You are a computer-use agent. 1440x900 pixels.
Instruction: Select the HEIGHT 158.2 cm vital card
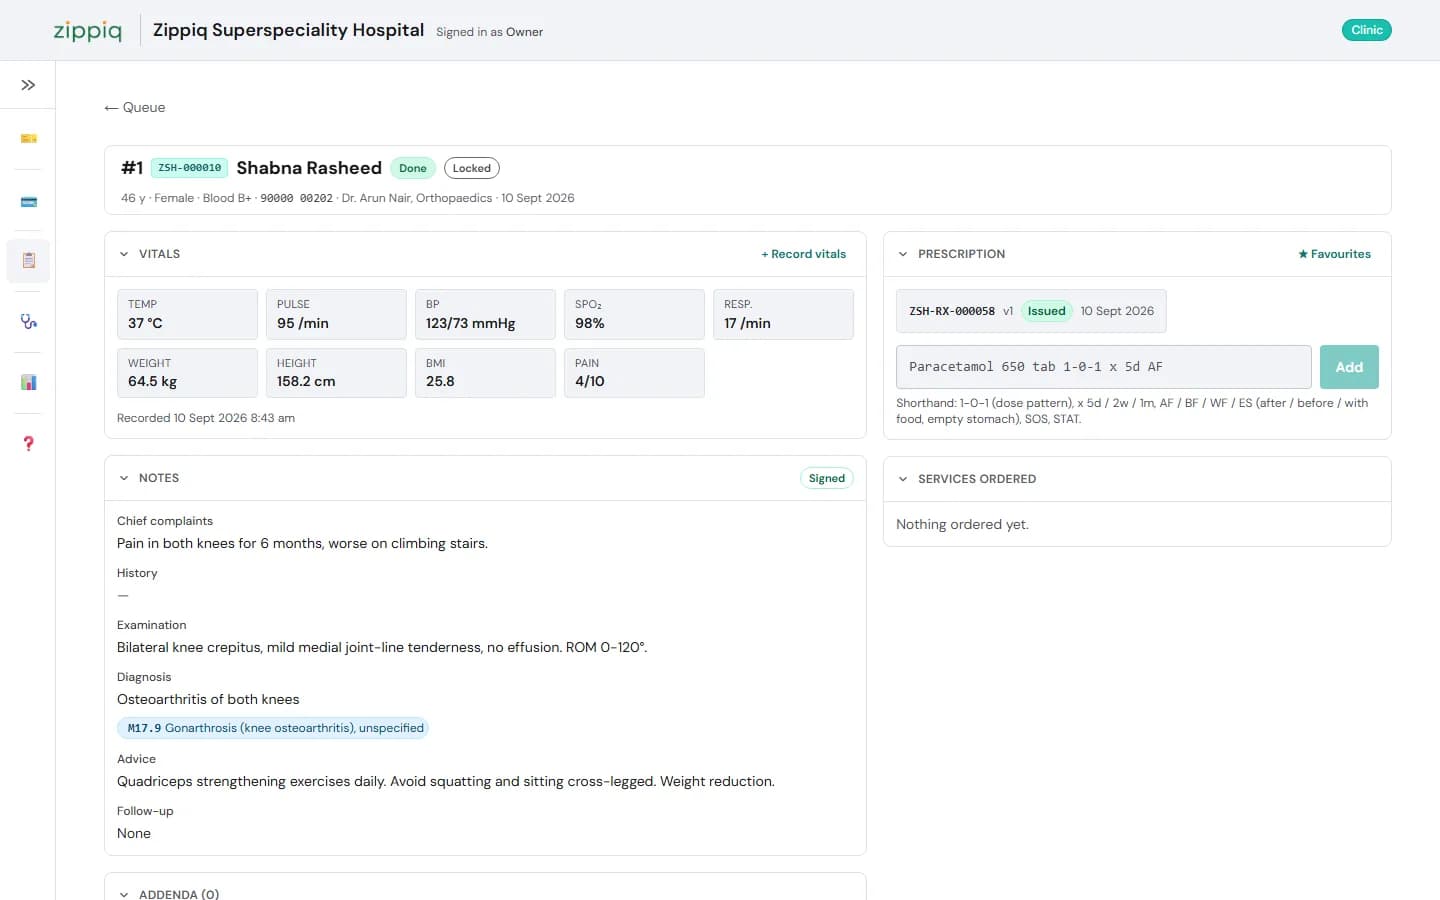pyautogui.click(x=336, y=373)
